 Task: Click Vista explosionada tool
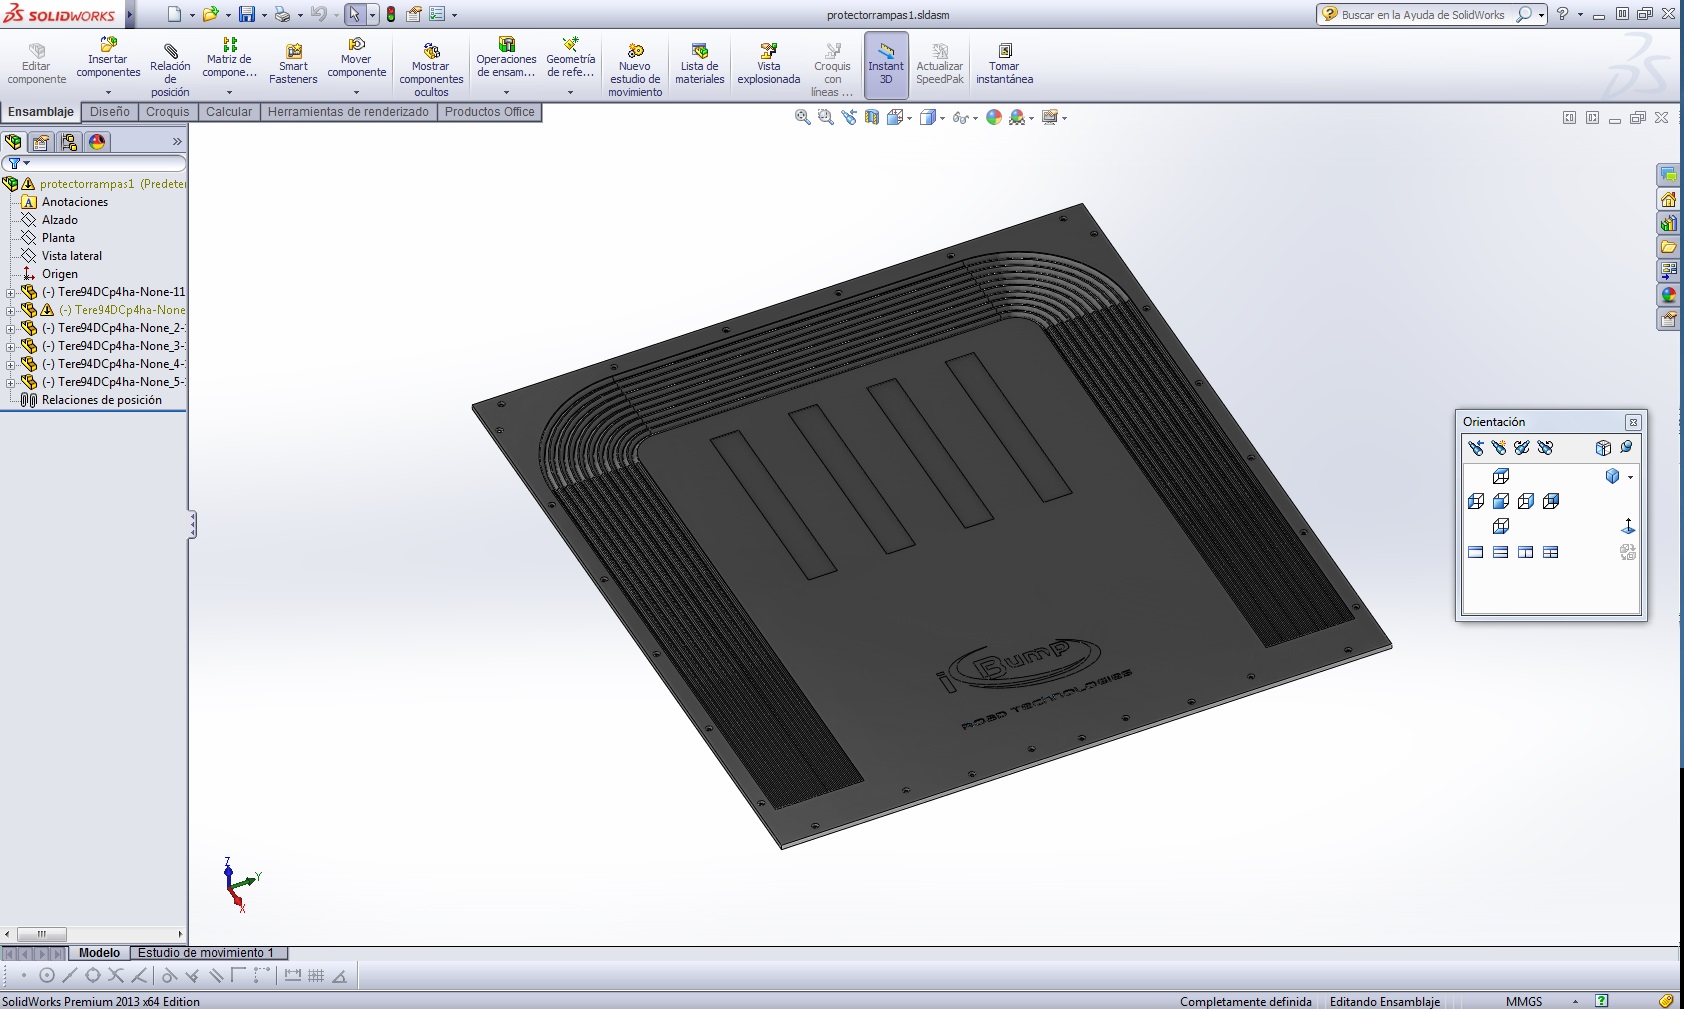click(x=768, y=62)
